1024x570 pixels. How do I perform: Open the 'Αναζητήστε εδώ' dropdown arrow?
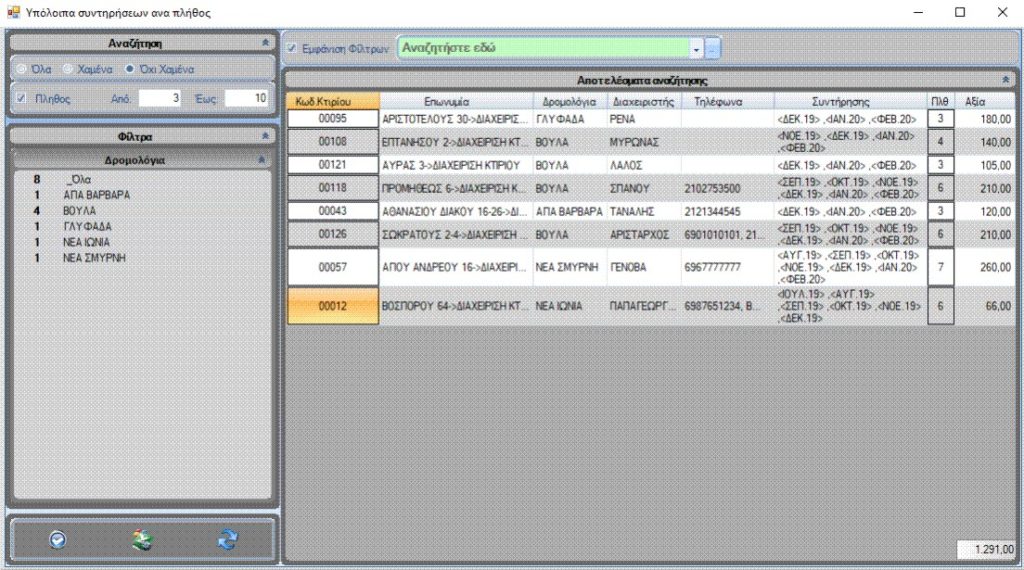point(695,48)
